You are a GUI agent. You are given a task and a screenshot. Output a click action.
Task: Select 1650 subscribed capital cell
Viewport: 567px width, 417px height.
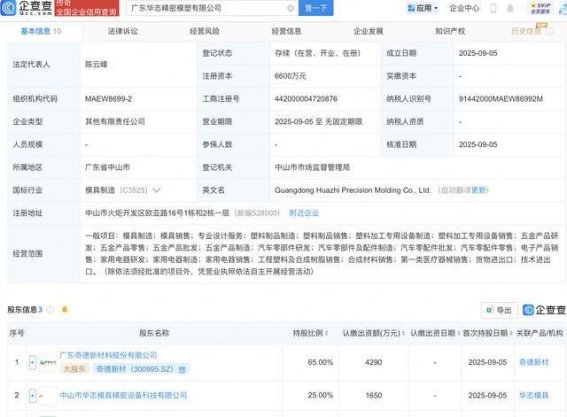coord(374,395)
